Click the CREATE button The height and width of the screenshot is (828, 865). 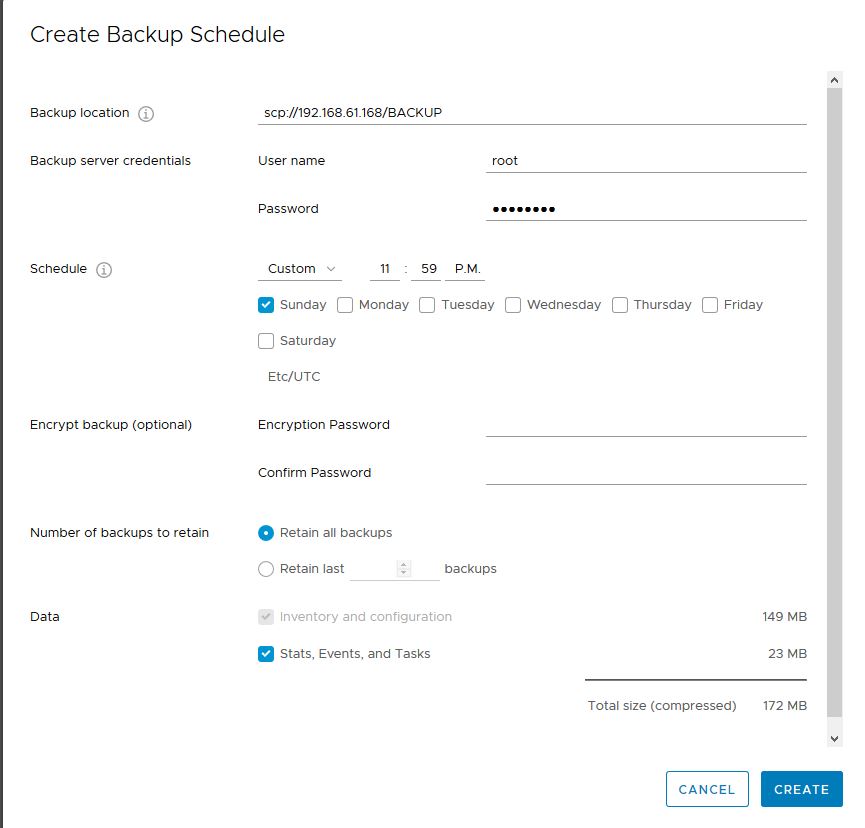tap(802, 789)
